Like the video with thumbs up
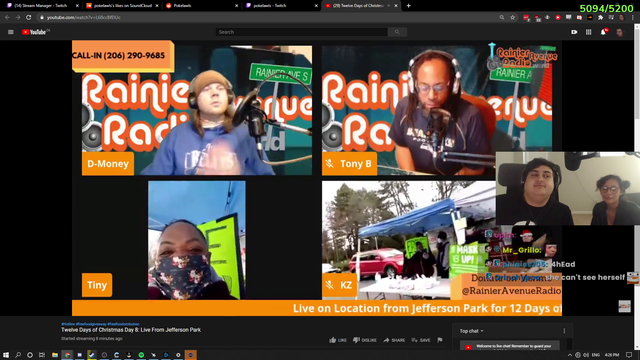This screenshot has height=360, width=640. tap(338, 340)
